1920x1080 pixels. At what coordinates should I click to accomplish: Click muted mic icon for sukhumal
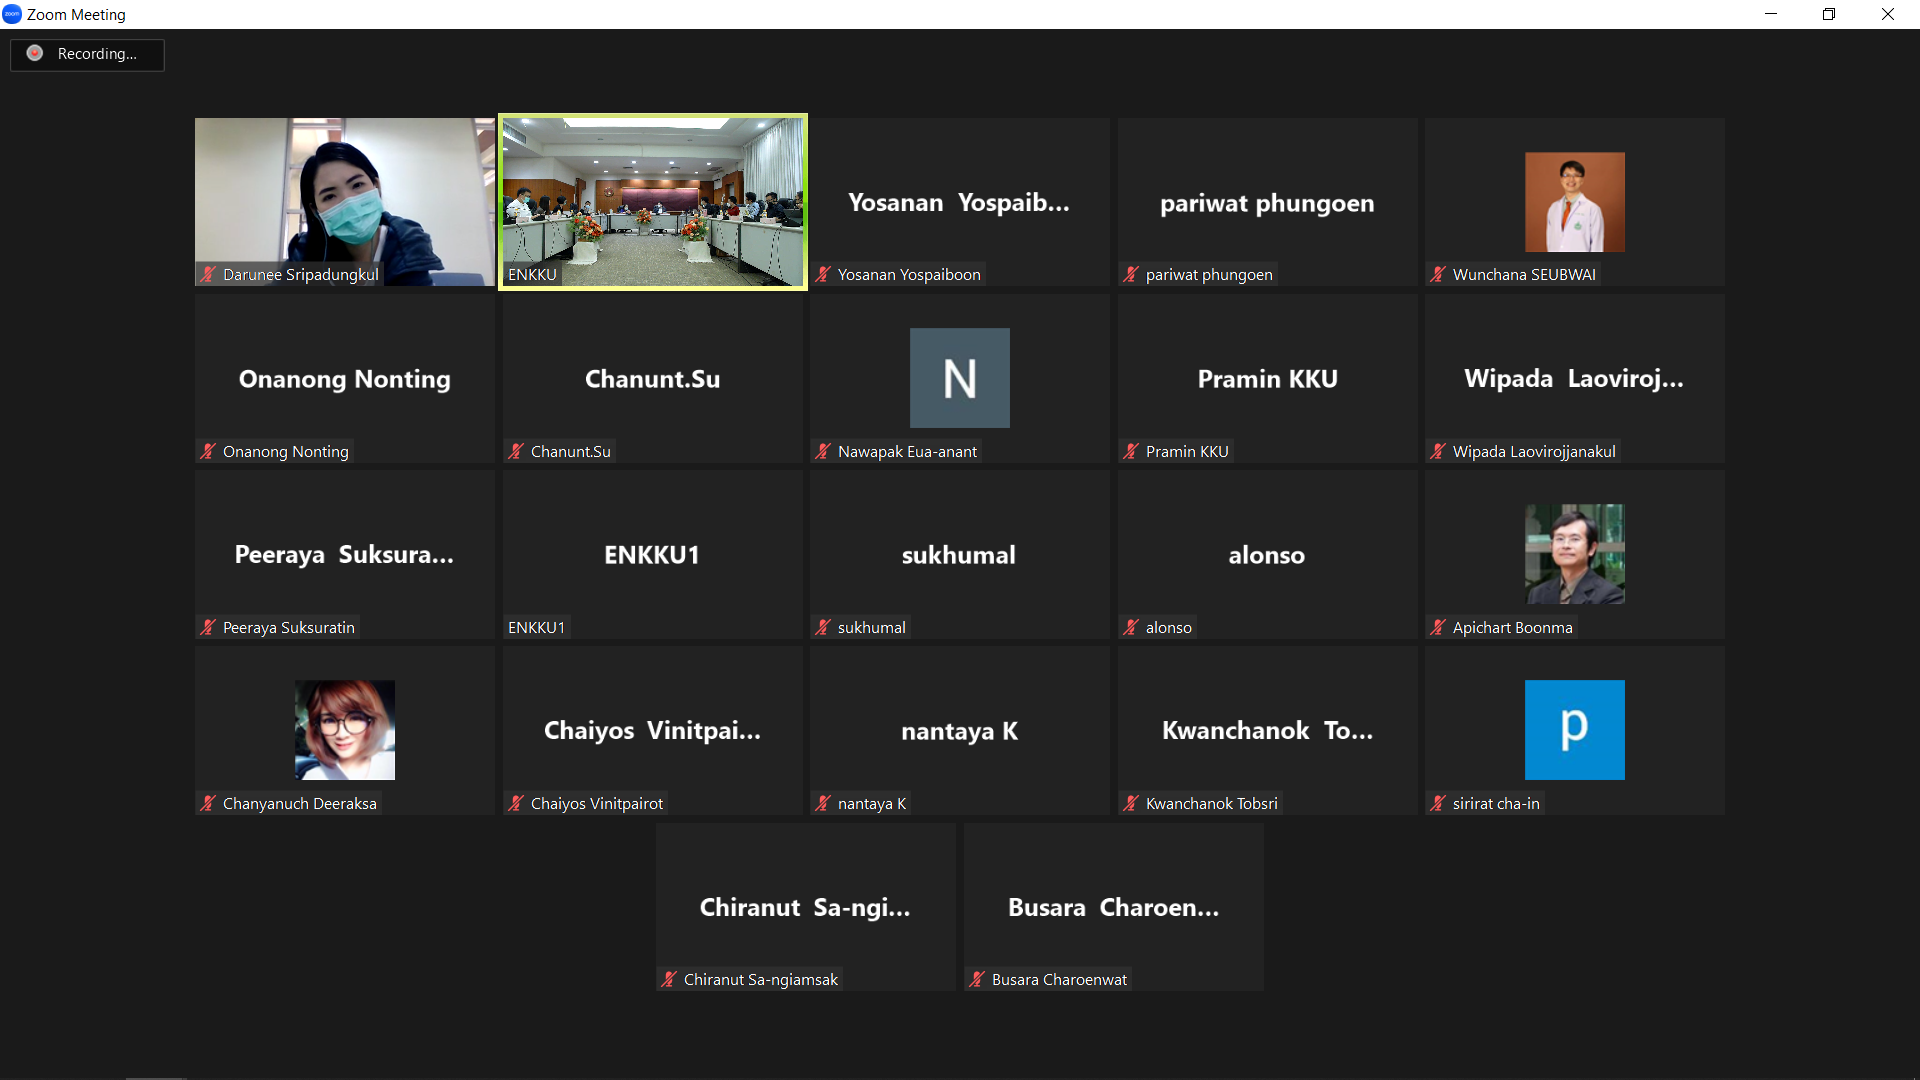click(x=823, y=627)
